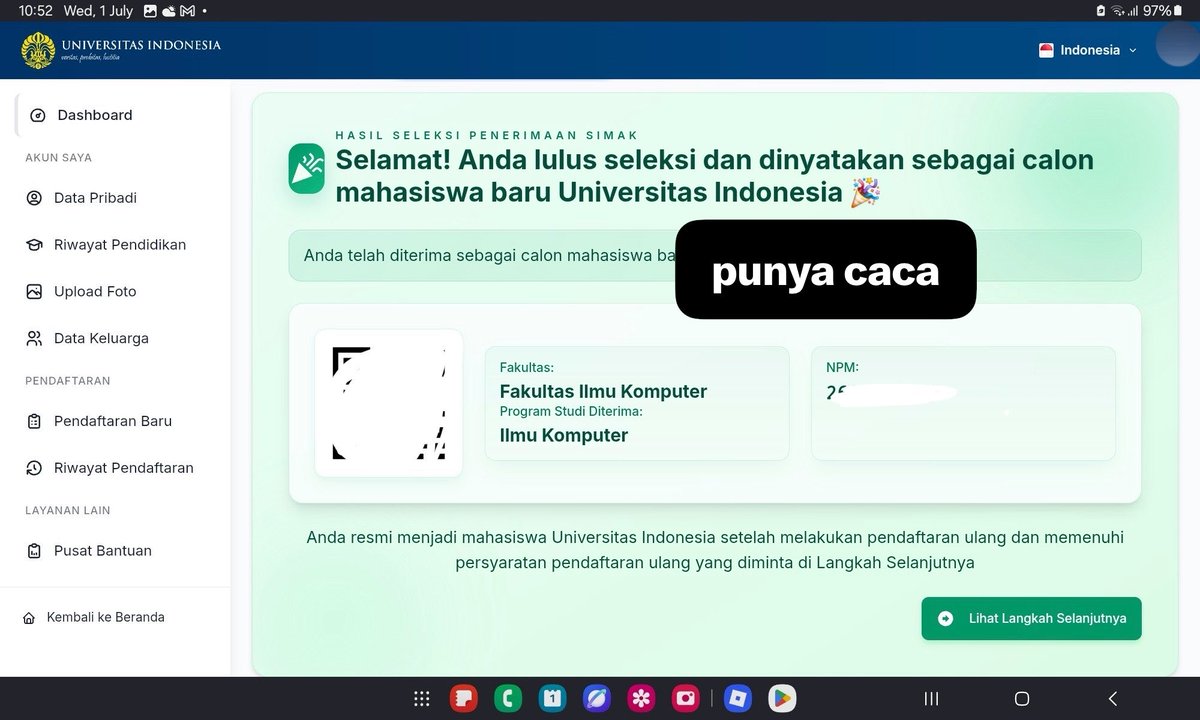Launch the Roblox app in taskbar
This screenshot has height=720, width=1200.
[x=738, y=699]
